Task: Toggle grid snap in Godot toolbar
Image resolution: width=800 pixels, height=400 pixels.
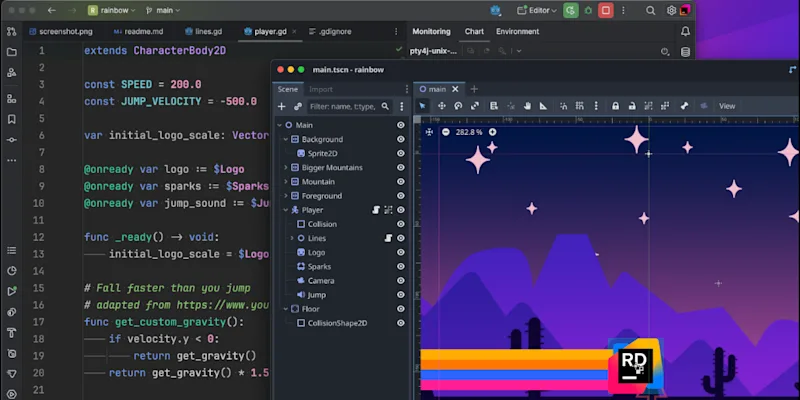Action: [580, 106]
